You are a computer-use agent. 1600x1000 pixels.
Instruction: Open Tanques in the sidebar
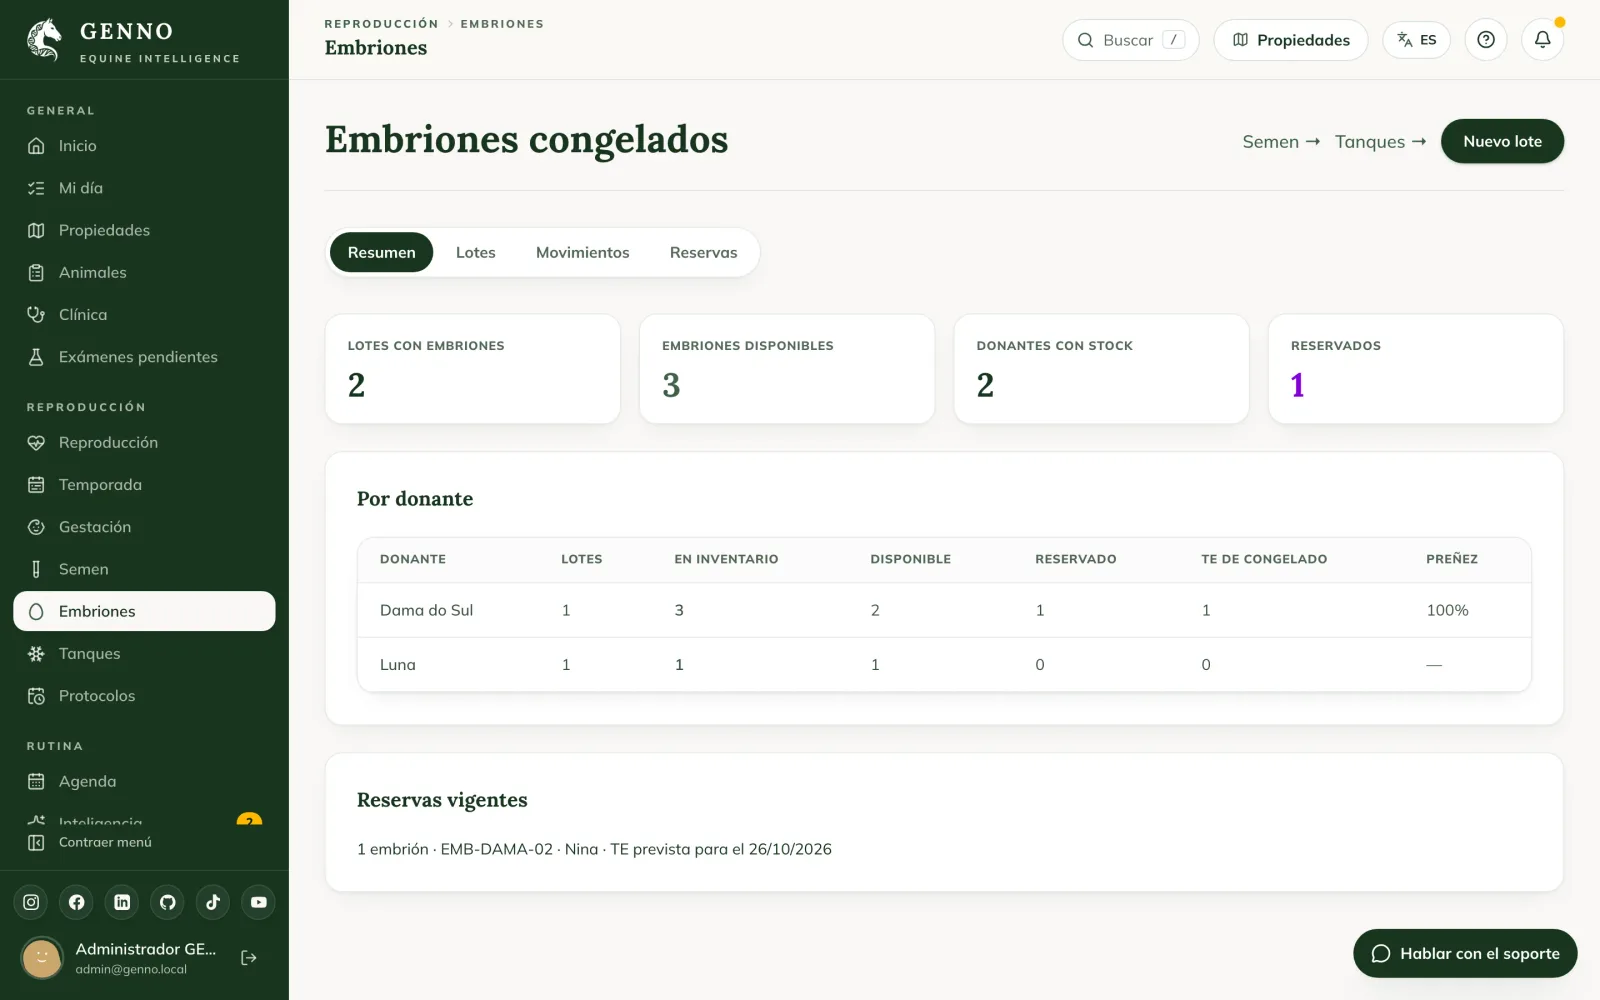click(144, 654)
